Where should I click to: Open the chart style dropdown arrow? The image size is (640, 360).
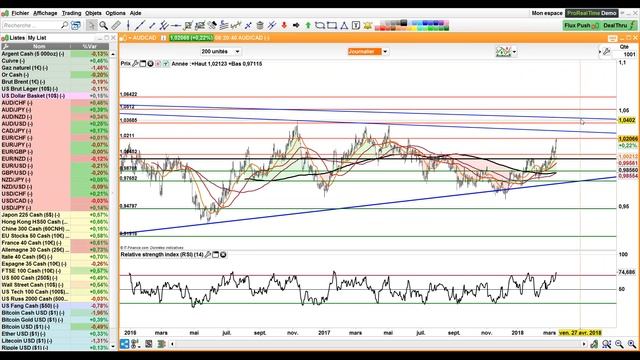coord(514,52)
